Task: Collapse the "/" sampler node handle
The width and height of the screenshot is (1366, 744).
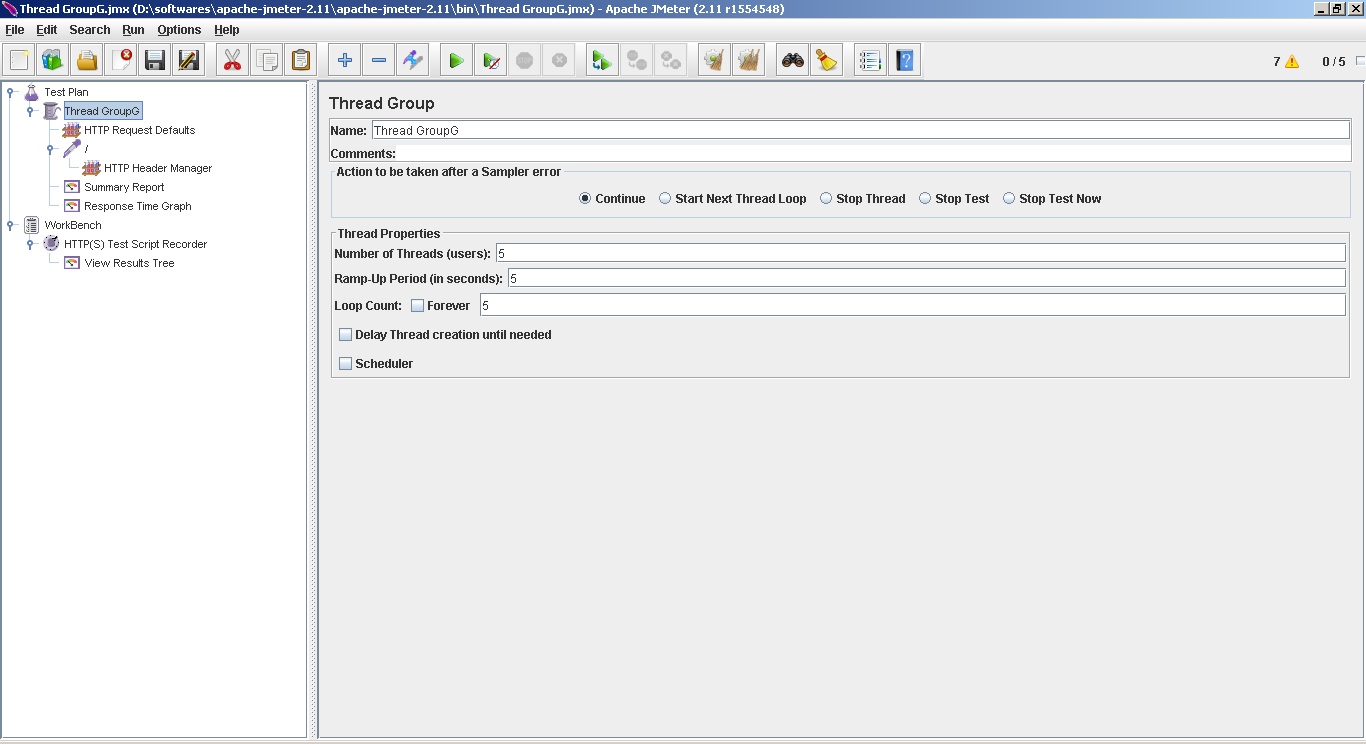Action: coord(50,149)
